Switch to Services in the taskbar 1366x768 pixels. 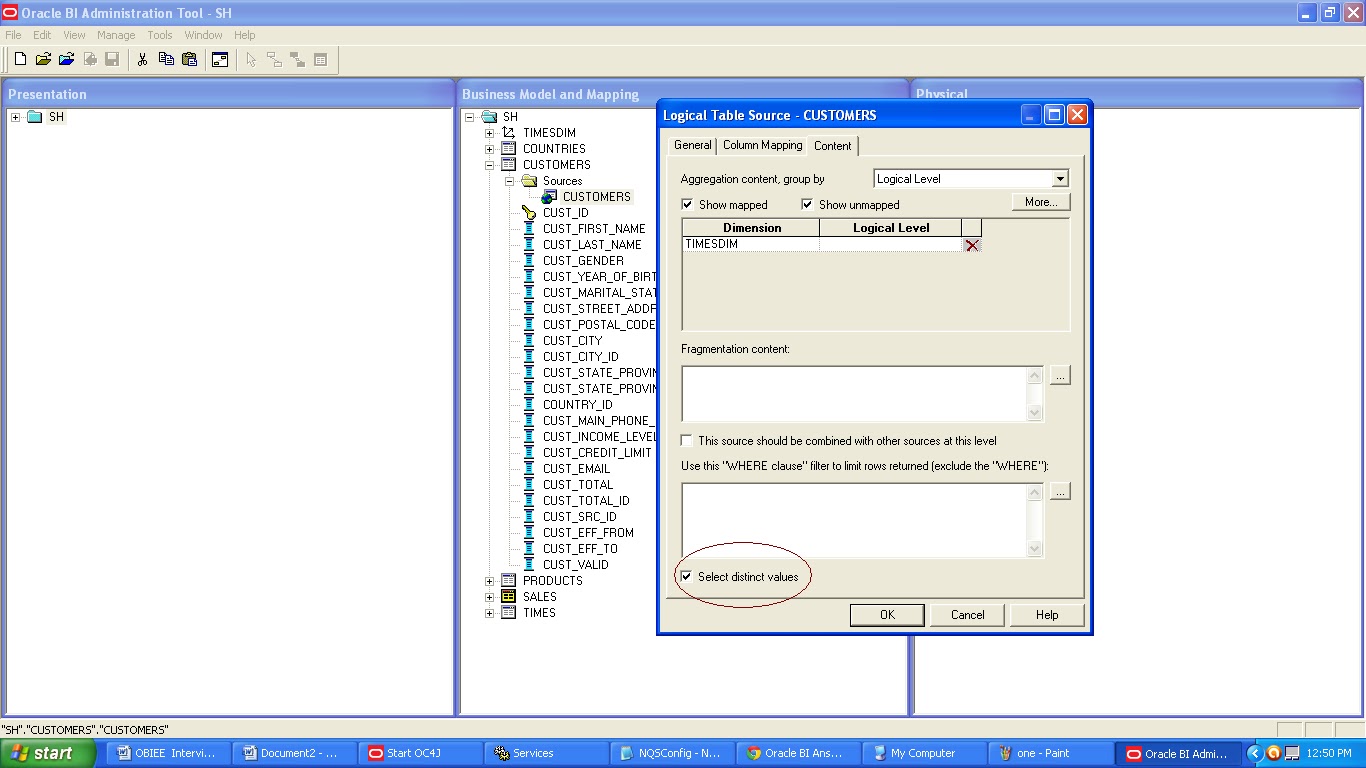546,754
